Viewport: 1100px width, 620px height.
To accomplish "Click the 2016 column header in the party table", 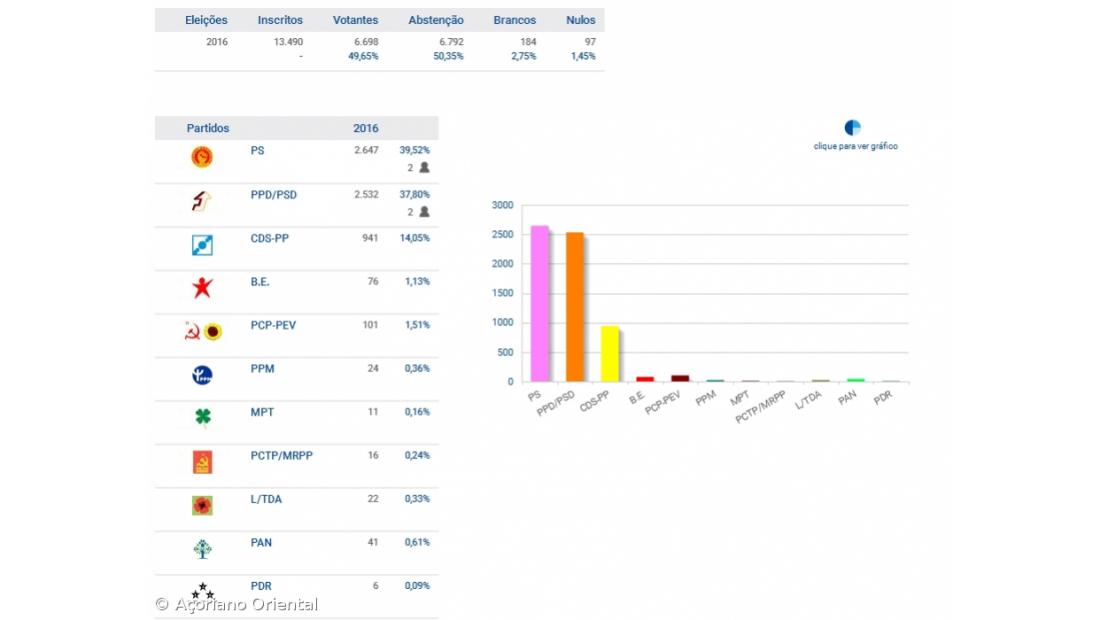I will tap(366, 128).
